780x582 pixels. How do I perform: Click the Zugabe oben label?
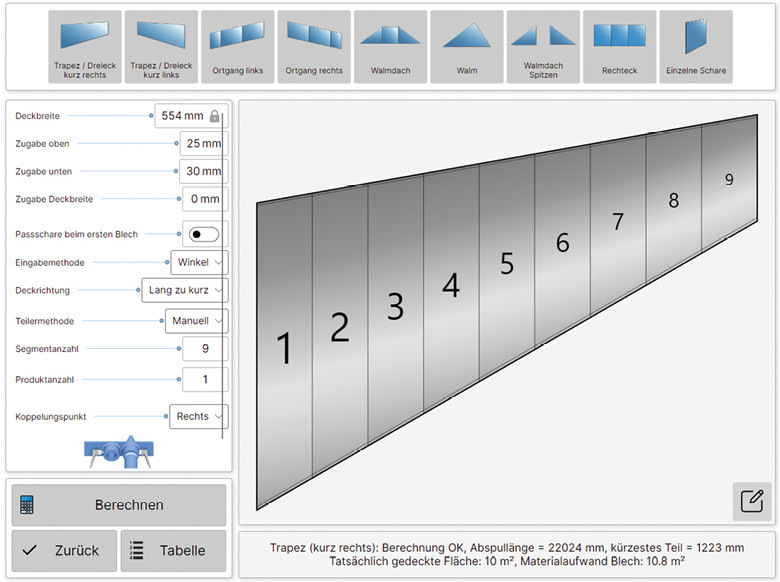point(42,144)
